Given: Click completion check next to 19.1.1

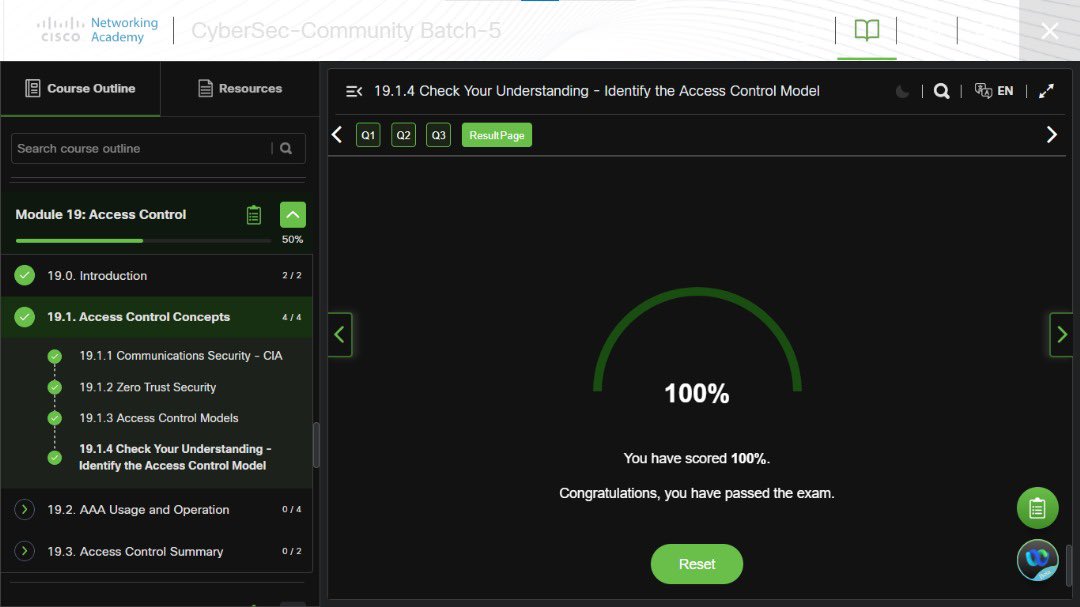Looking at the screenshot, I should point(55,356).
